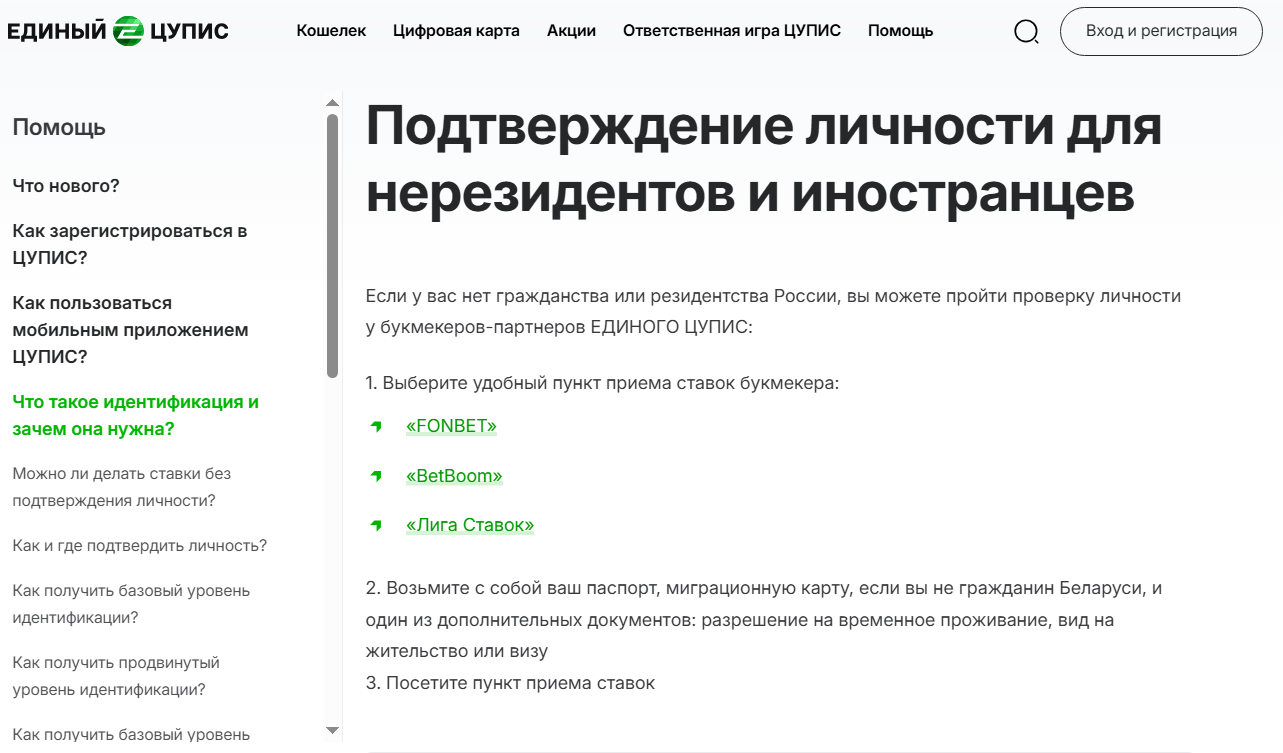Click the arrow bullet beside «Лига Ставок»
Viewport: 1283px width, 753px height.
(x=377, y=525)
